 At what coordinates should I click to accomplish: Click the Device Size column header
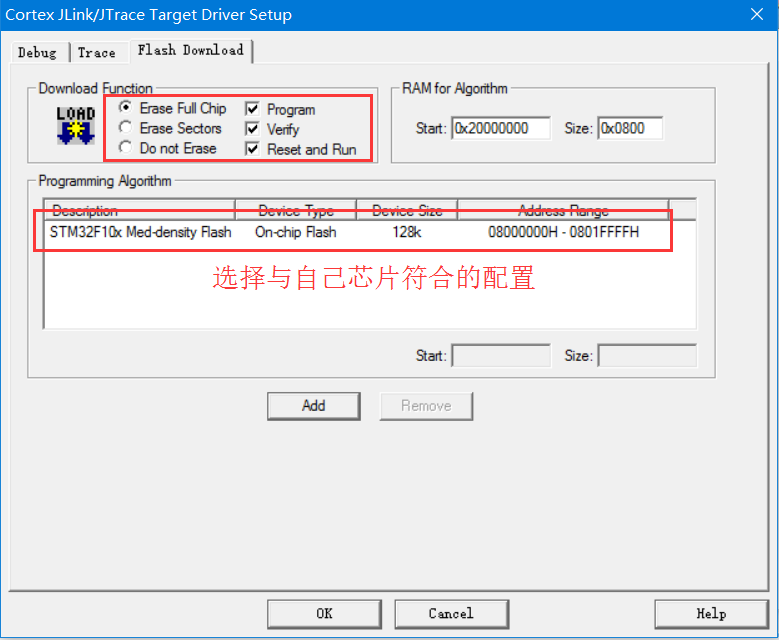click(407, 211)
